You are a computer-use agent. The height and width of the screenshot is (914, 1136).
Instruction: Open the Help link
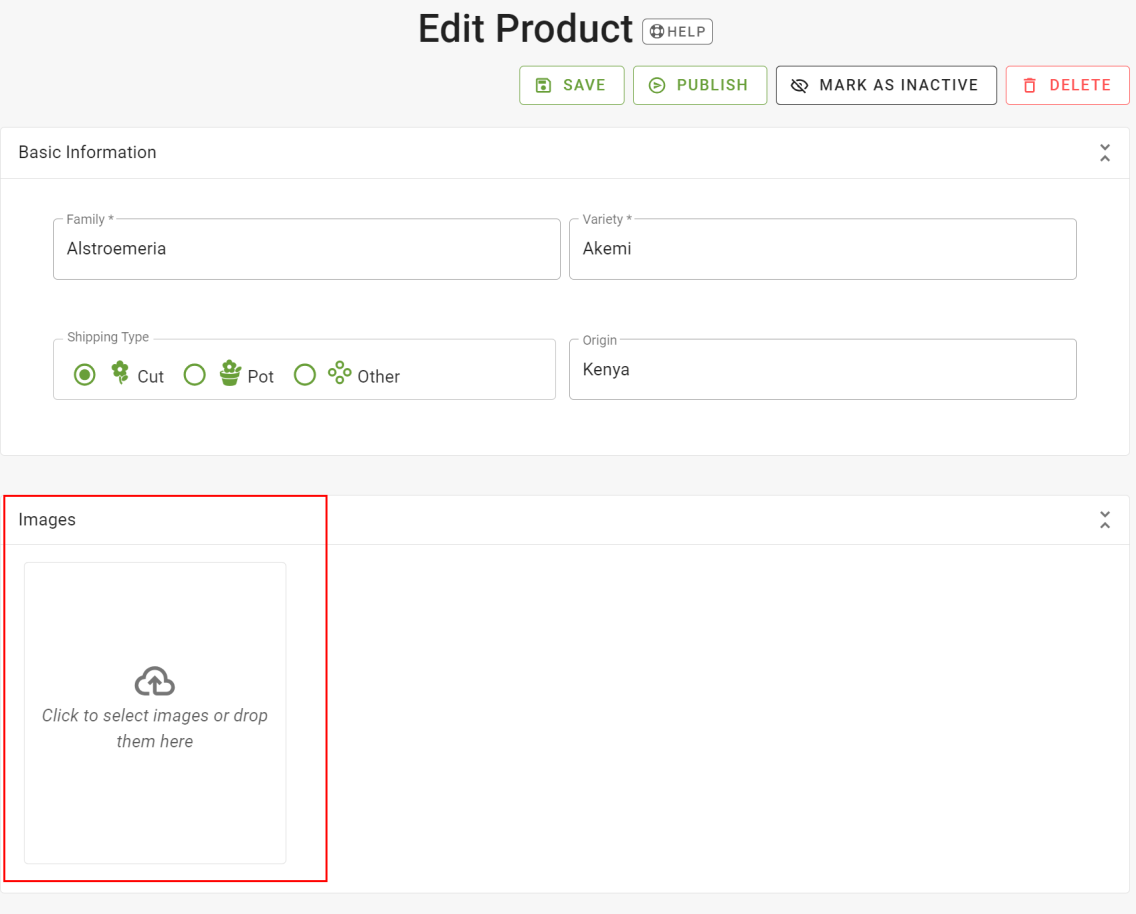point(677,32)
